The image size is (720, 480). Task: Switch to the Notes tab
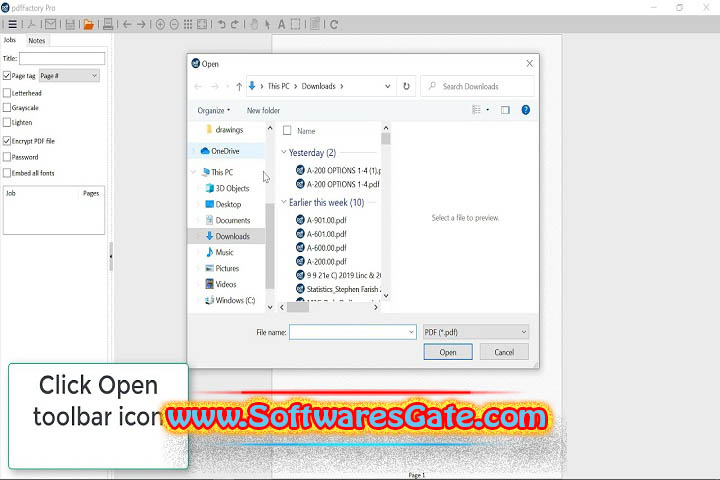pyautogui.click(x=37, y=40)
